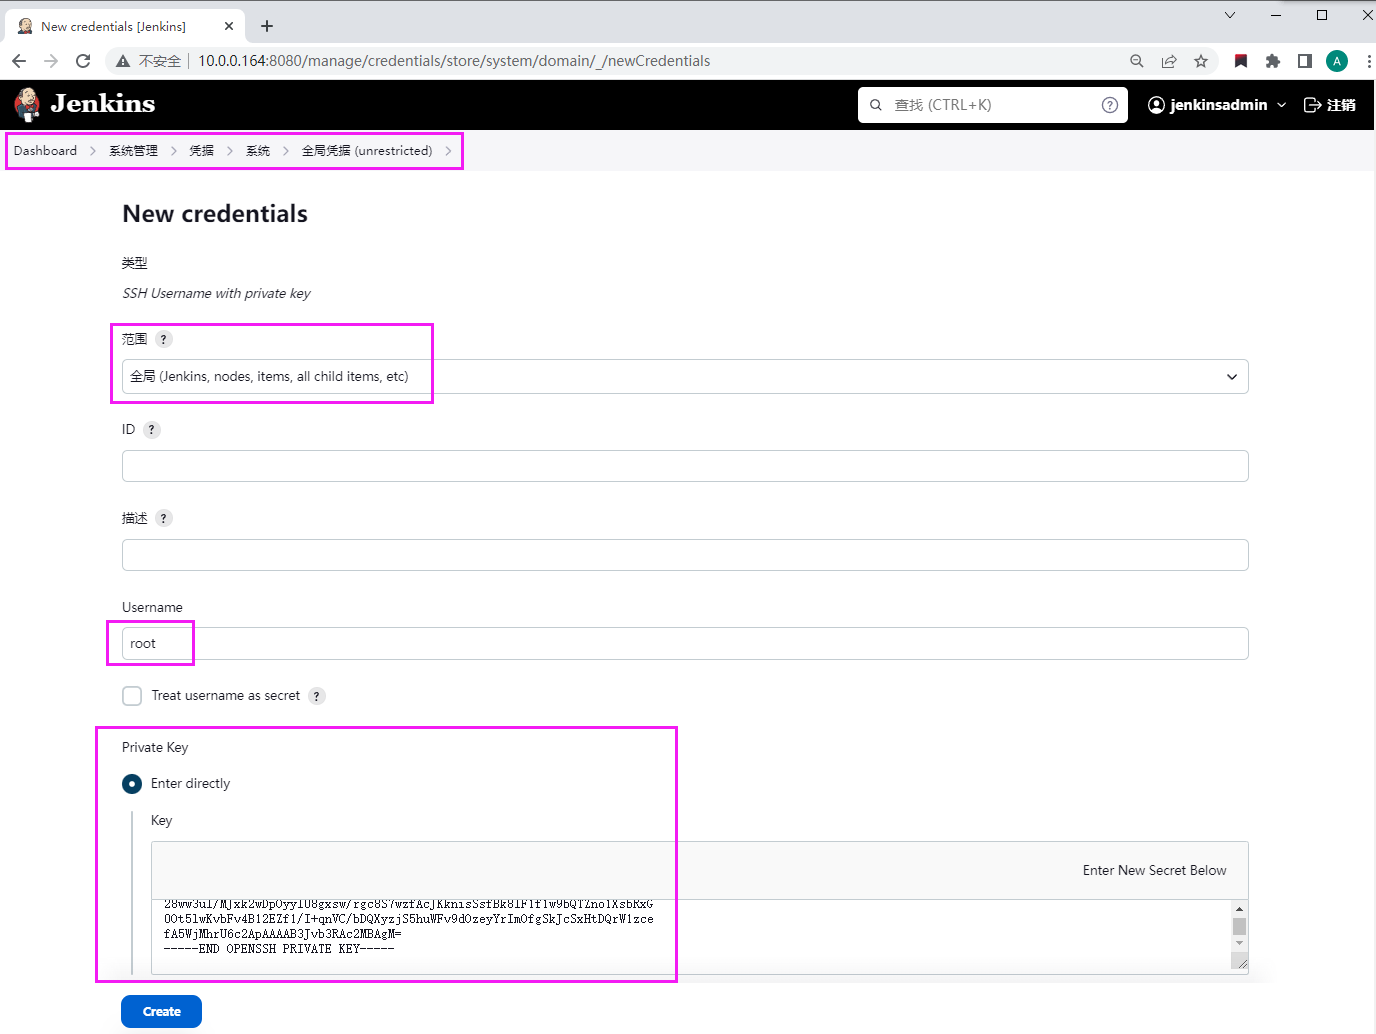
Task: Click the 'Enter New Secret Below' text
Action: (x=1154, y=871)
